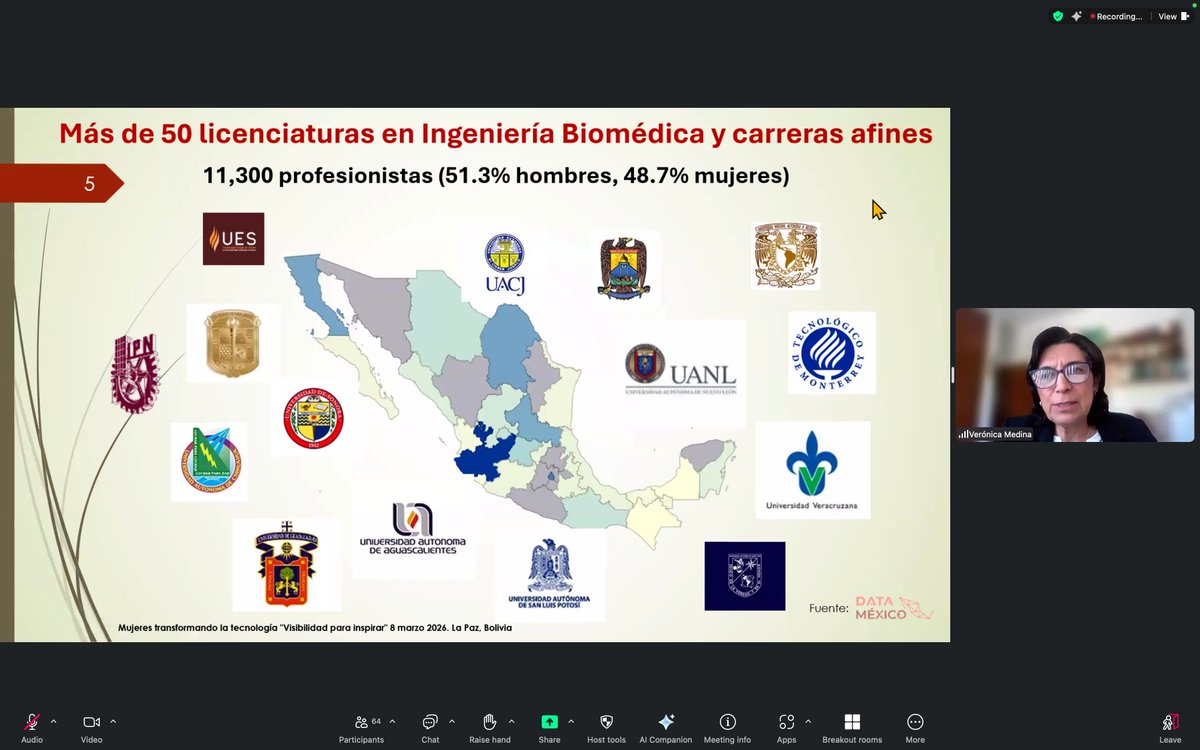Screen dimensions: 1200x750
Task: Click the Universidad de Guadalajara crest
Action: [287, 563]
